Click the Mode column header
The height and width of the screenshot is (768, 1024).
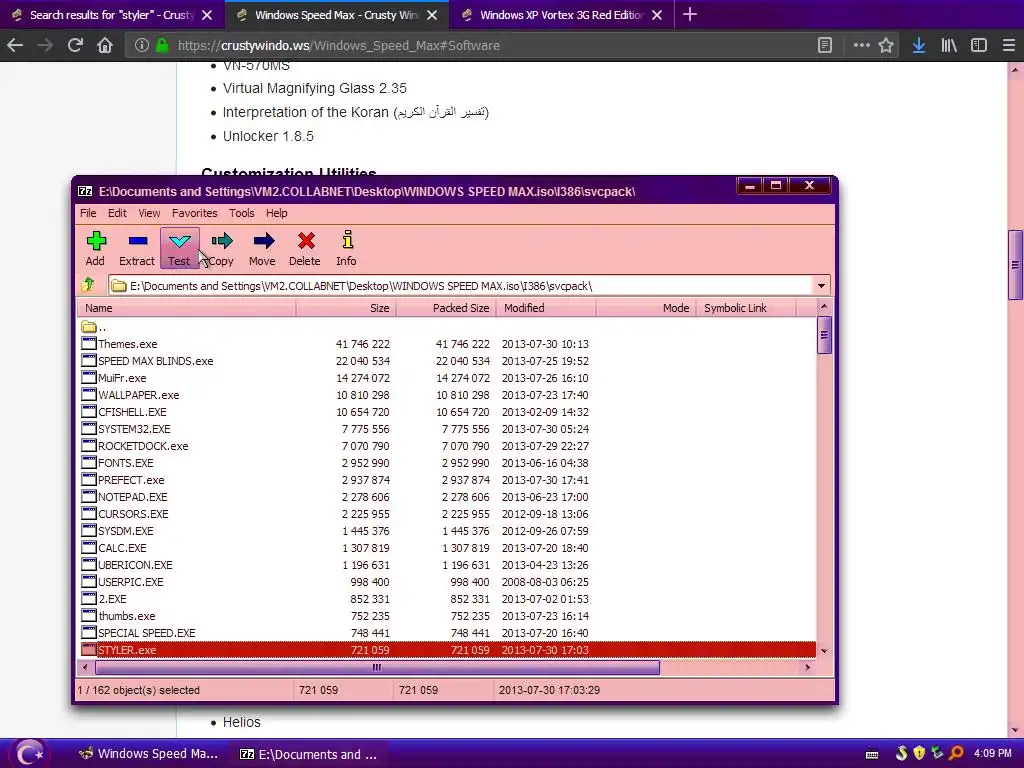point(646,308)
